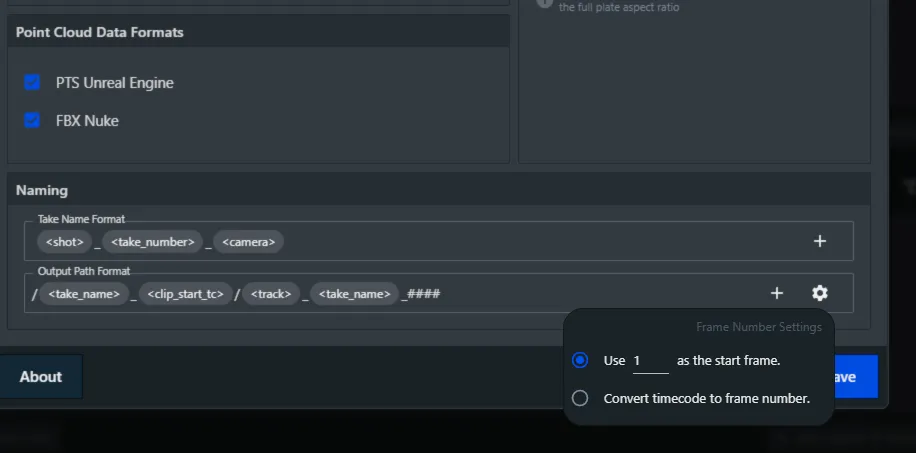The width and height of the screenshot is (916, 453).
Task: Click the _#### frame padding text
Action: tap(421, 294)
